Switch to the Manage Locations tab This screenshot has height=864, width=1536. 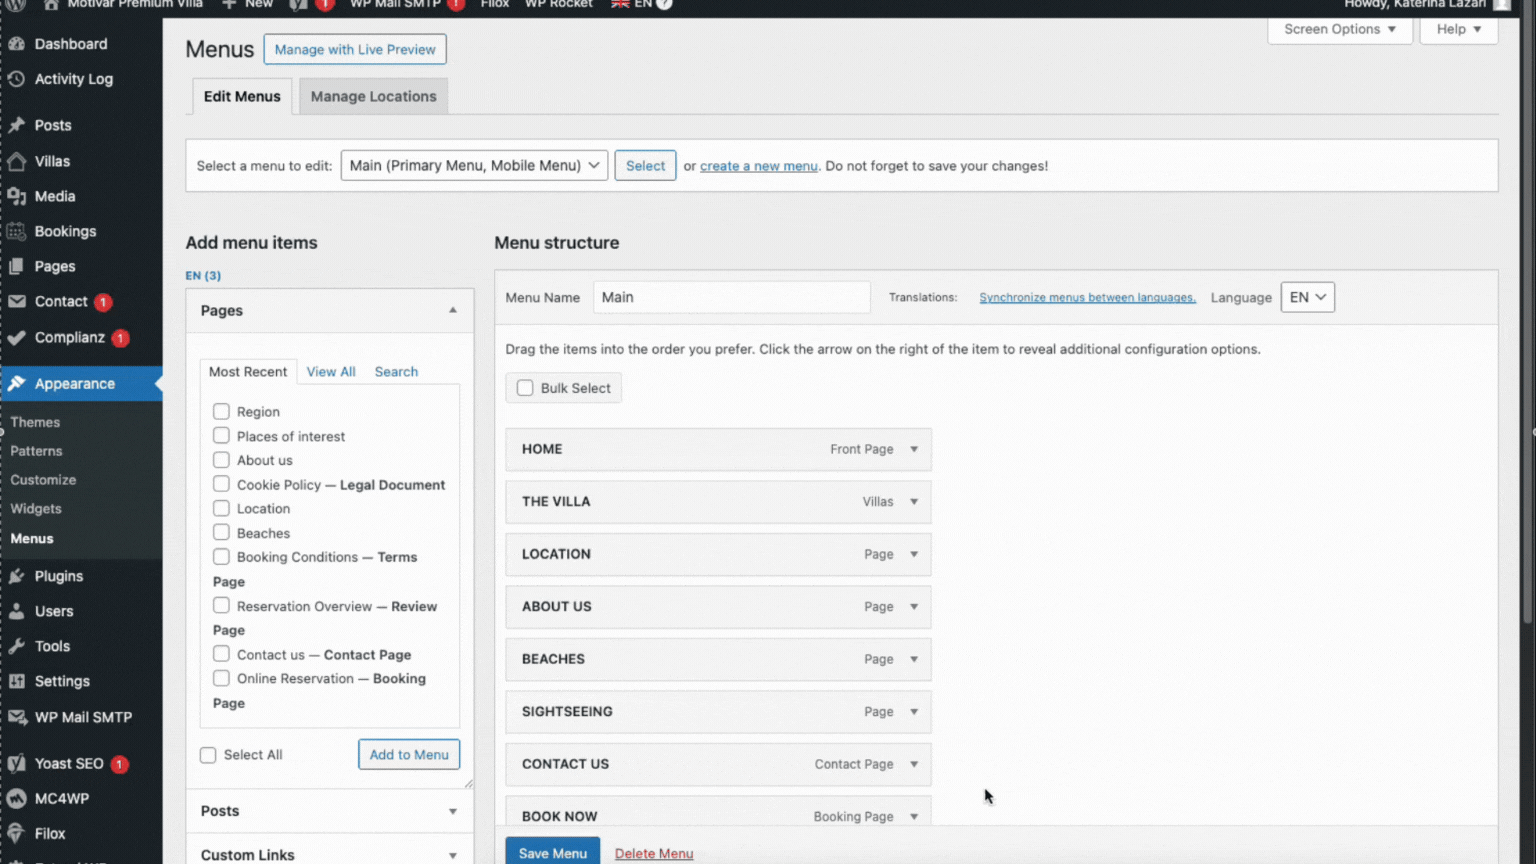click(373, 96)
